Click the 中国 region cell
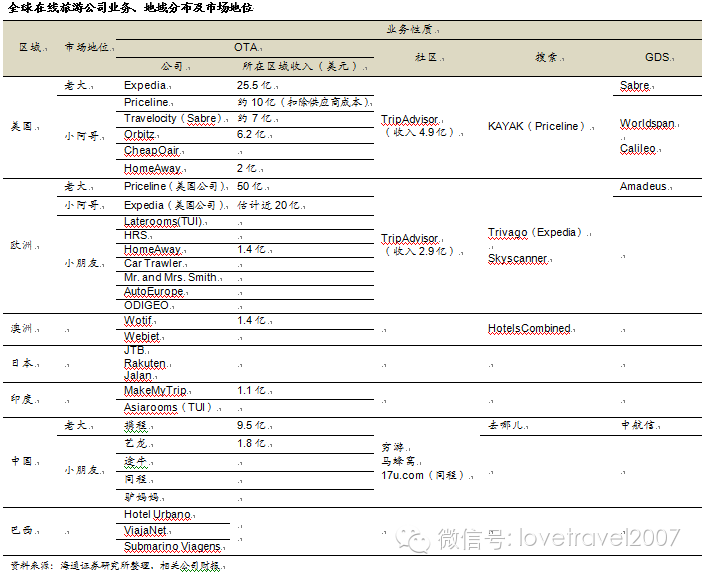The width and height of the screenshot is (703, 575). (22, 461)
